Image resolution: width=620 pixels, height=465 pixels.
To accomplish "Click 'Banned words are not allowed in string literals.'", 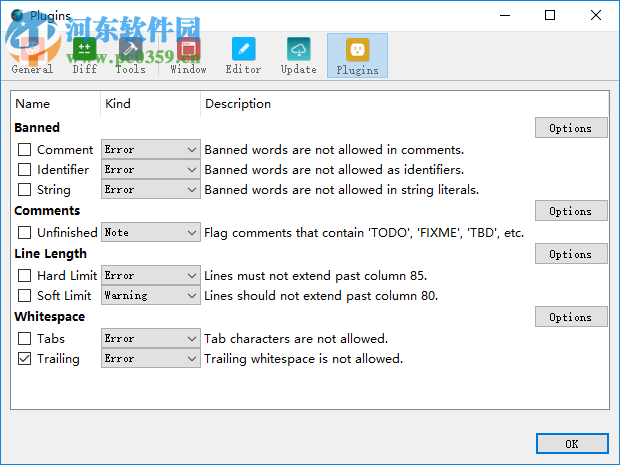I will click(342, 190).
